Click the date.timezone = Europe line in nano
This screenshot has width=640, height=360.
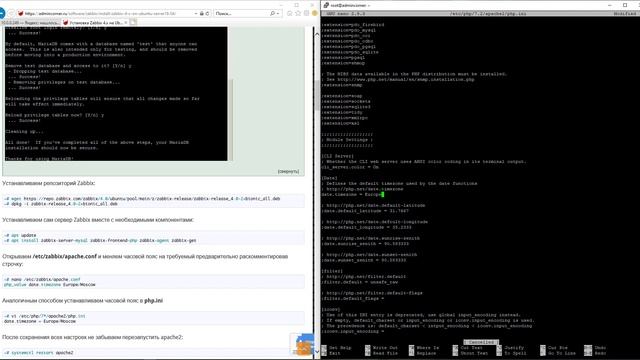pyautogui.click(x=352, y=195)
